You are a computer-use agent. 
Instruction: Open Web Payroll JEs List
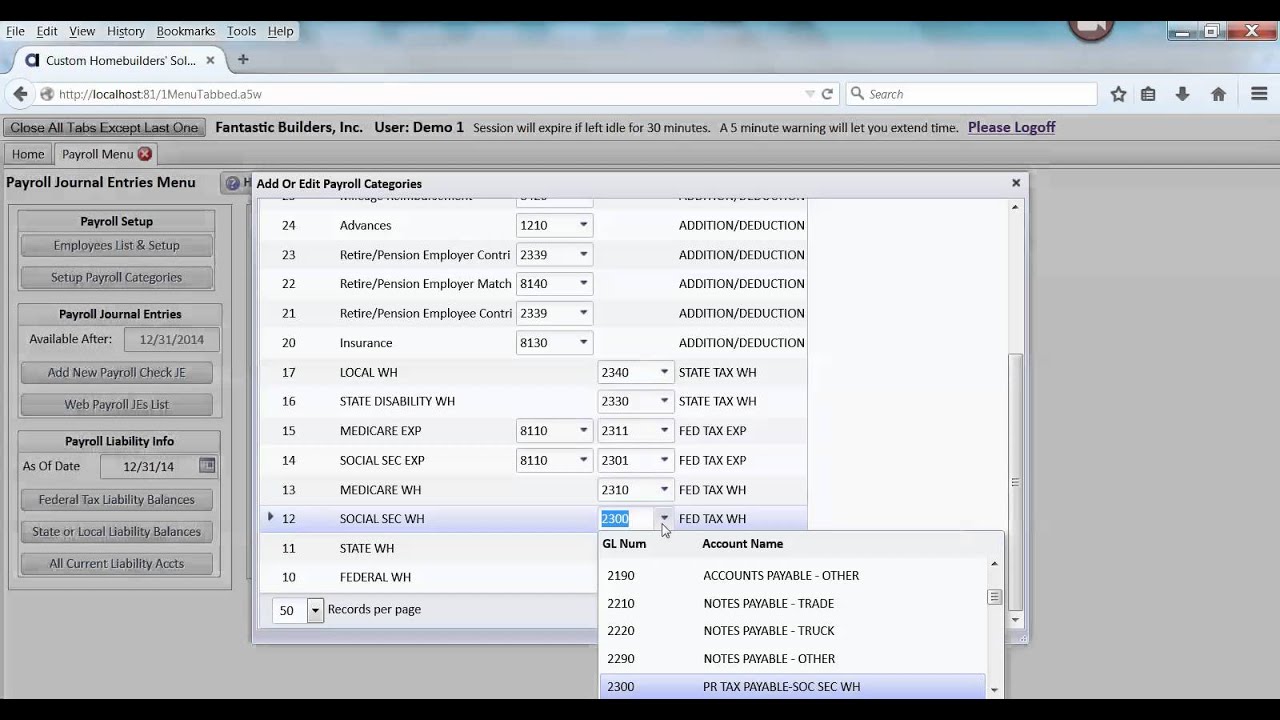coord(117,404)
